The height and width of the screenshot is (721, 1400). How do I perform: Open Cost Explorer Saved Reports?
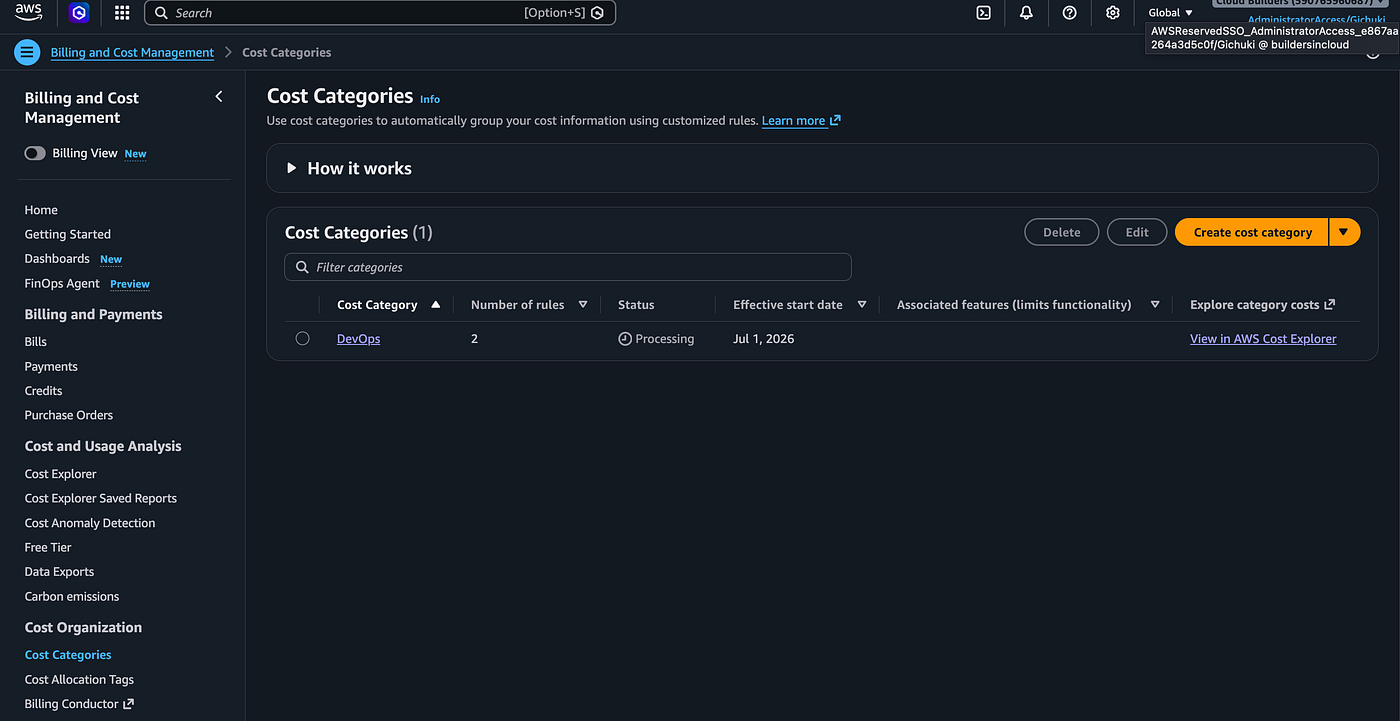(101, 498)
